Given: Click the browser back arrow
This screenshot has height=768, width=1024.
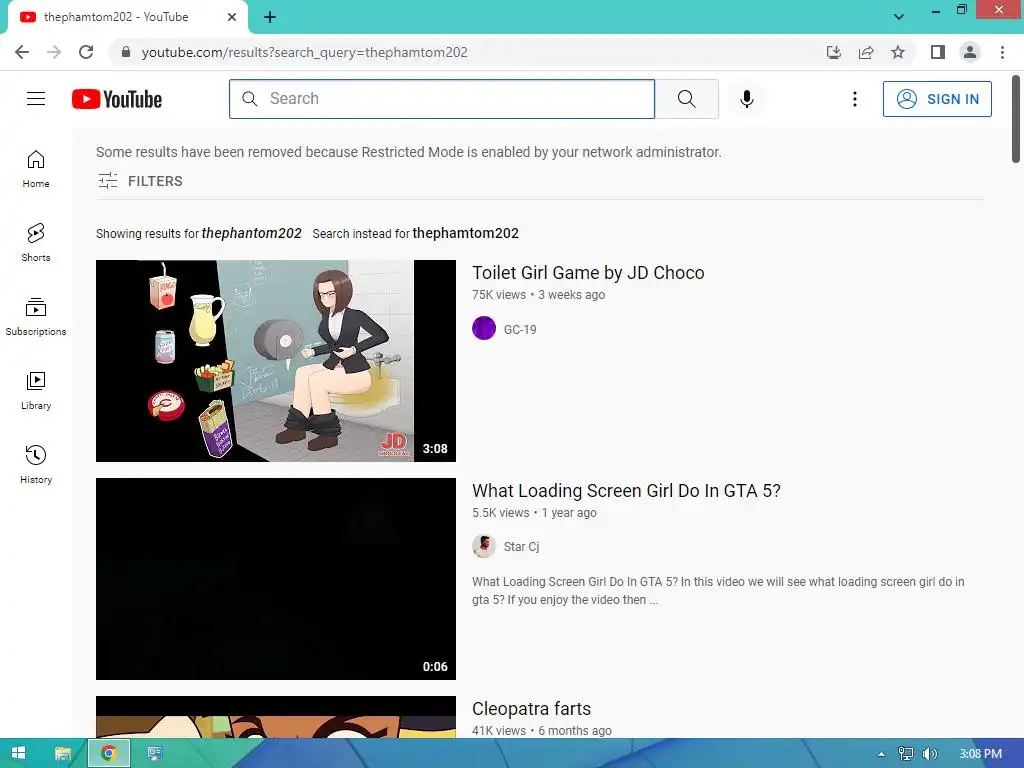Looking at the screenshot, I should (22, 52).
